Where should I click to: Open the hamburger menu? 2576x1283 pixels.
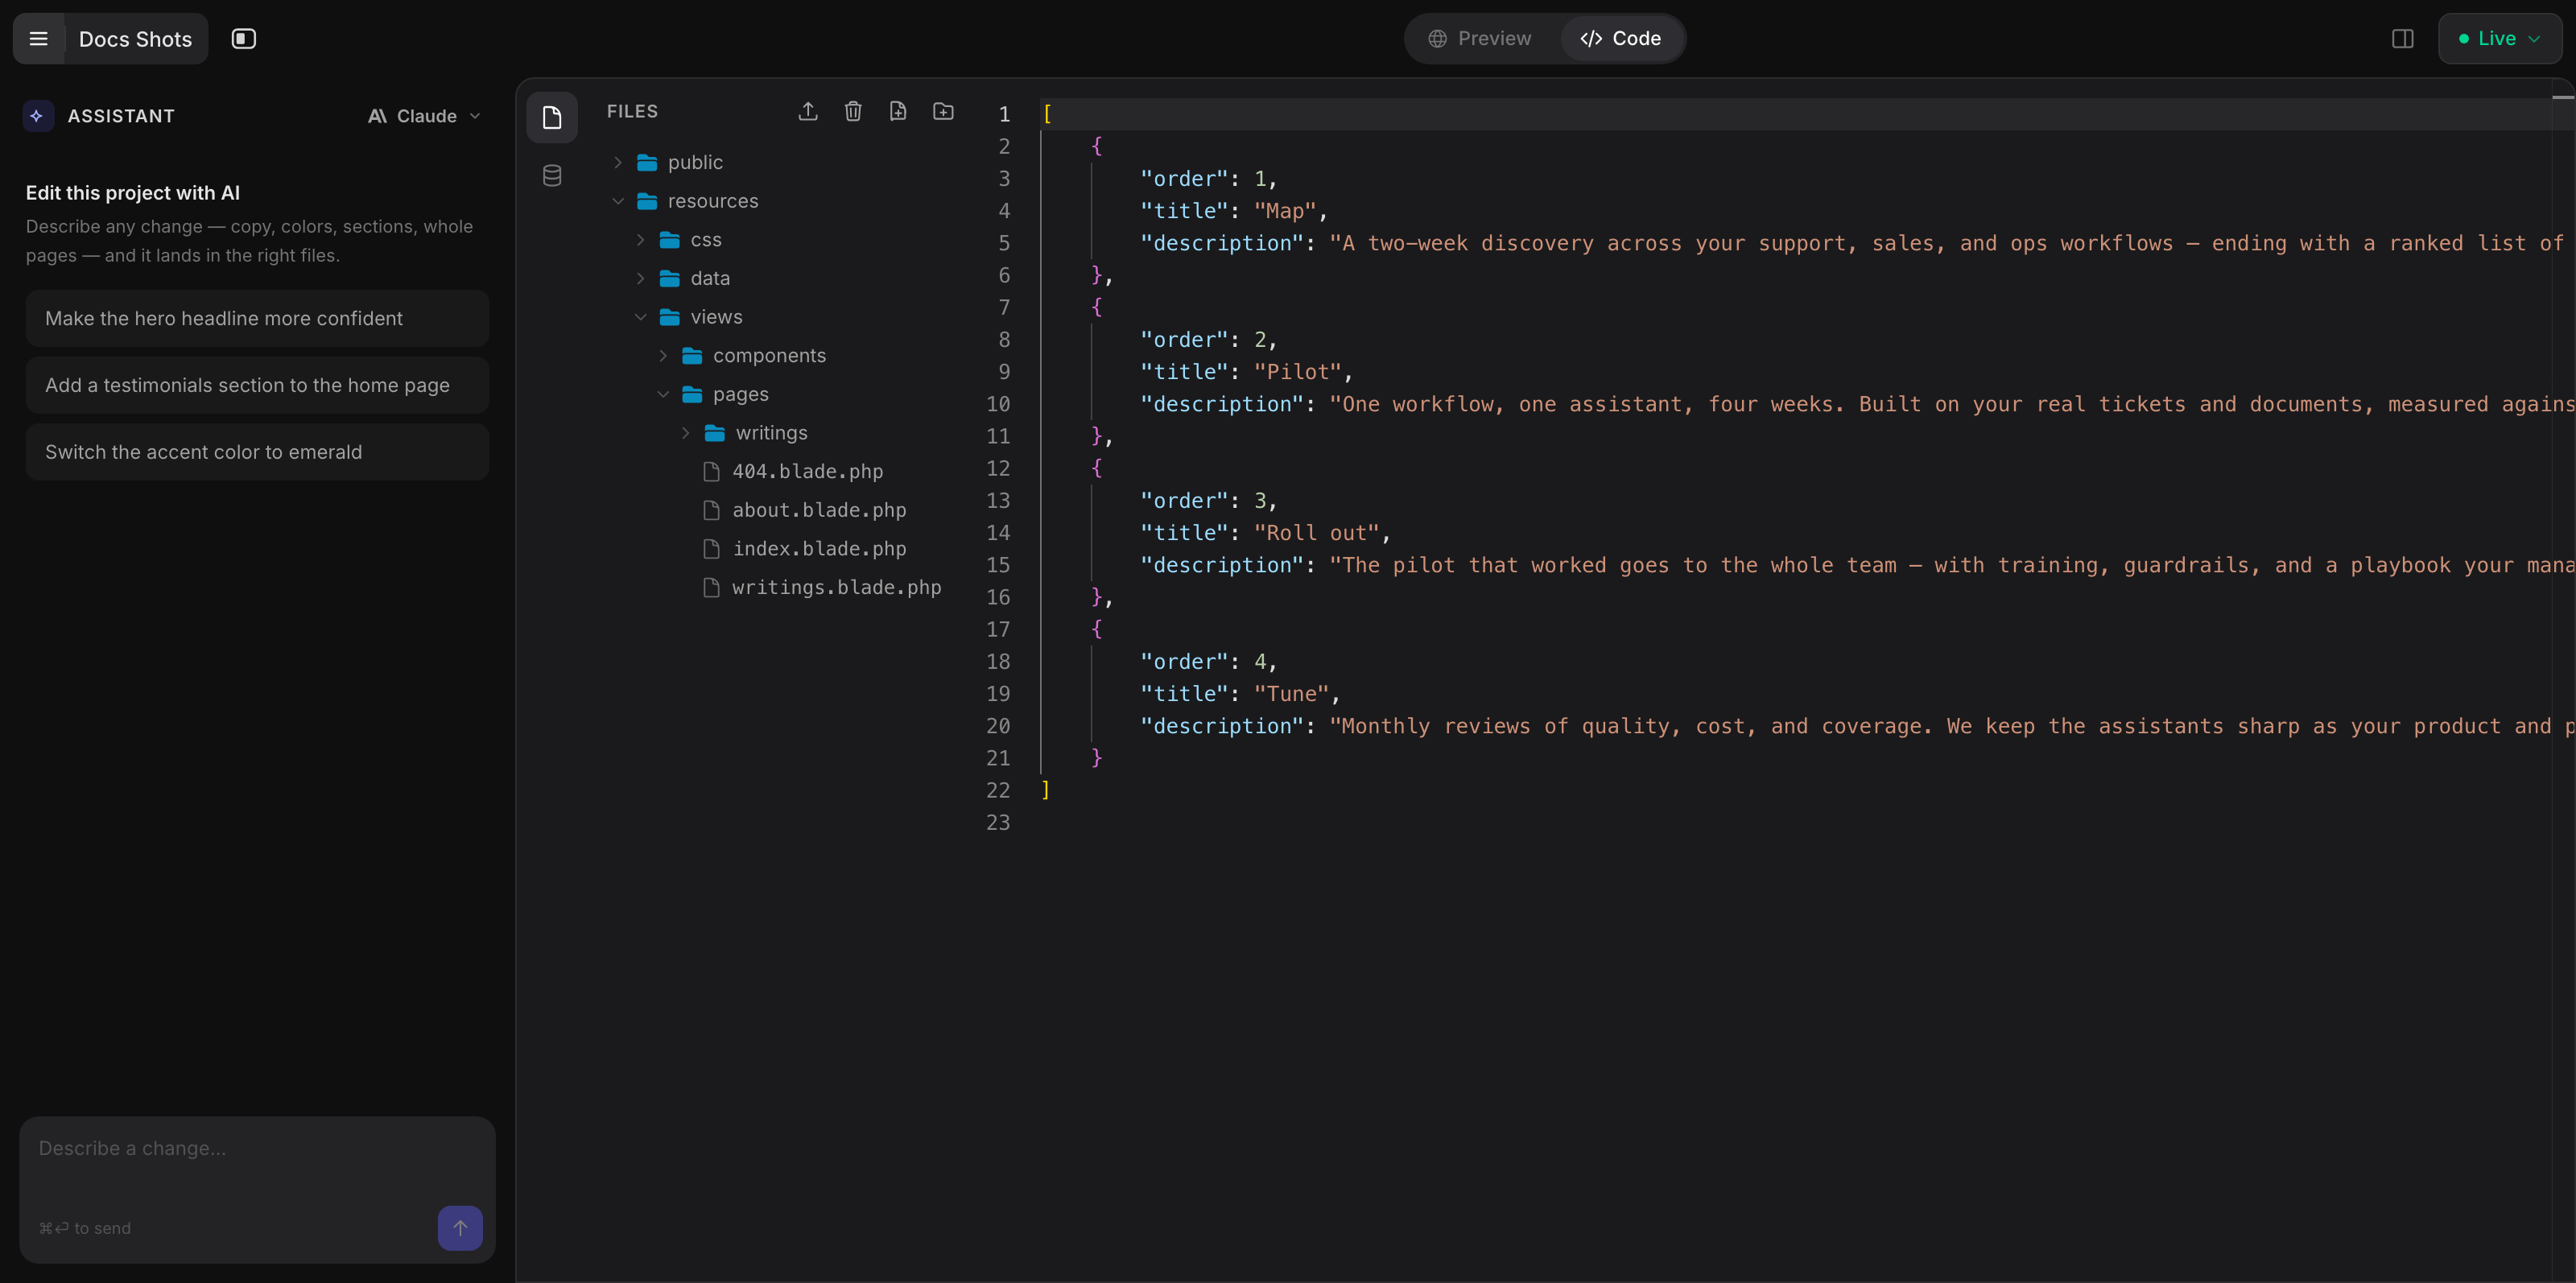pyautogui.click(x=38, y=38)
